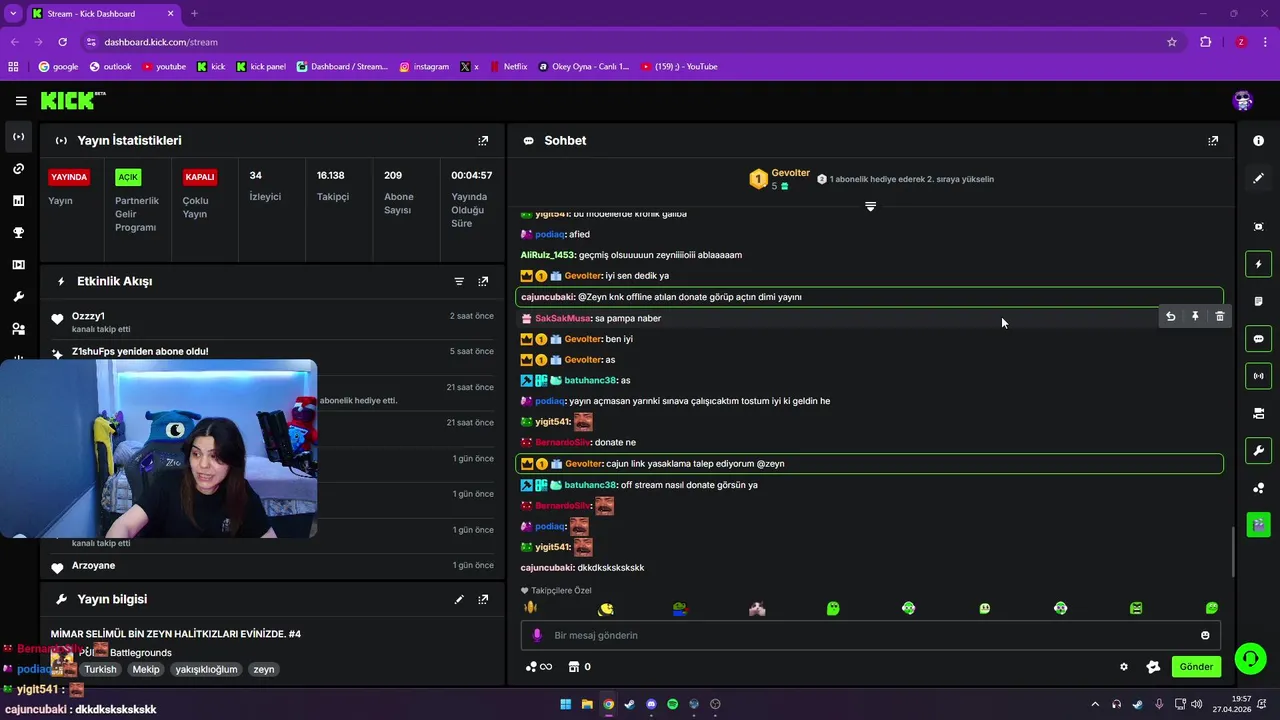This screenshot has height=720, width=1280.
Task: Open the profile avatar at top right
Action: [x=1243, y=100]
